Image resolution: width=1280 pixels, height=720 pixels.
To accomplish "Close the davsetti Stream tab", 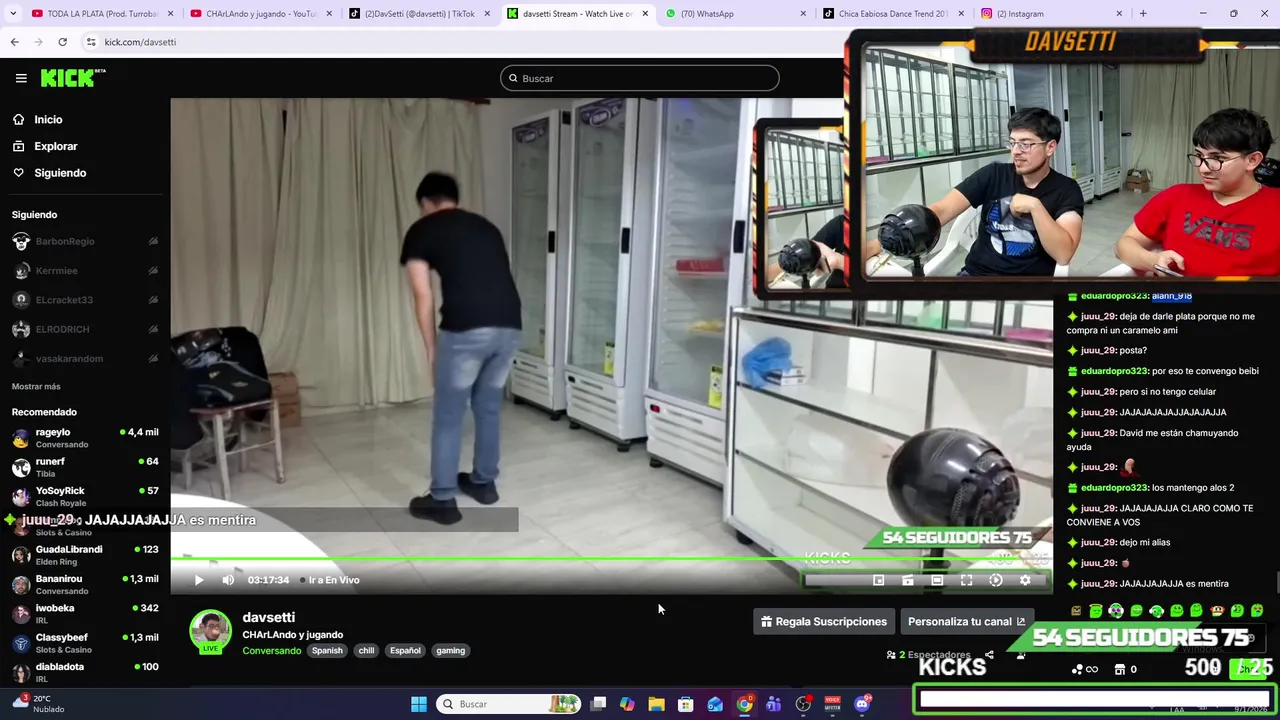I will [x=645, y=14].
